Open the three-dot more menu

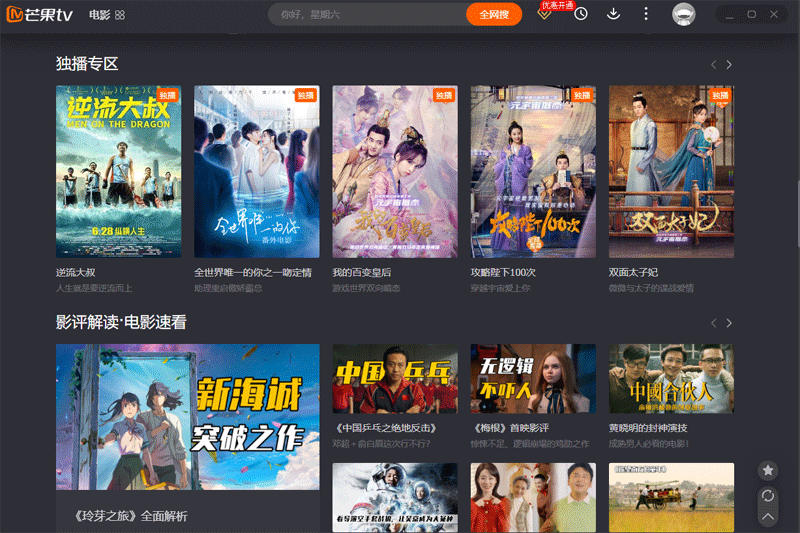coord(646,14)
